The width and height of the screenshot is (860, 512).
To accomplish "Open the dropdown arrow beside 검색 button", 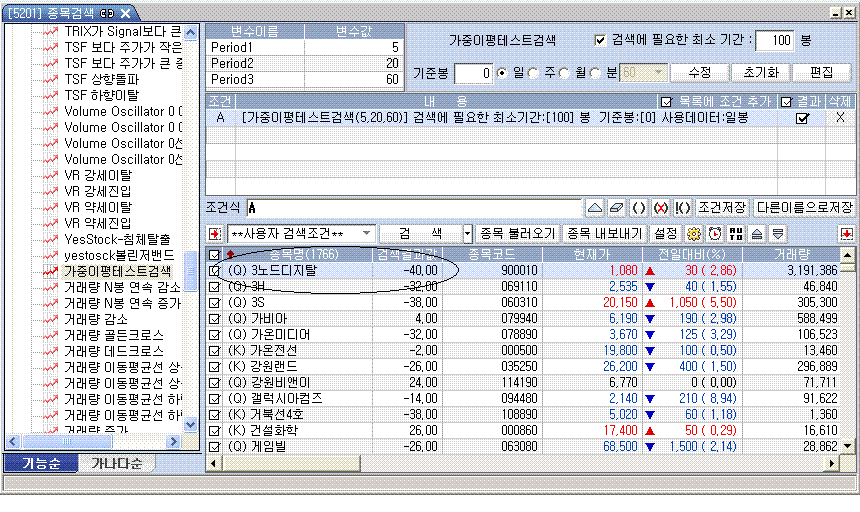I will click(466, 233).
